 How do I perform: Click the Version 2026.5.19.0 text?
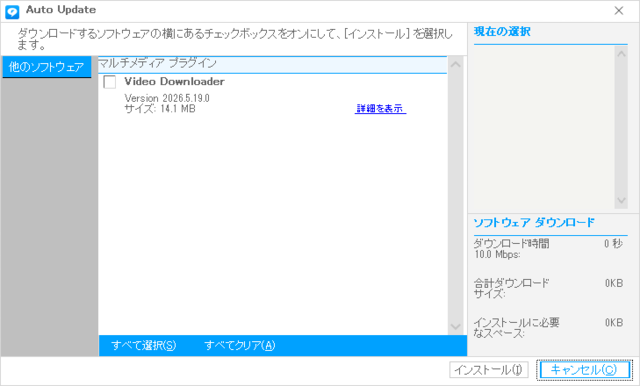click(x=167, y=98)
